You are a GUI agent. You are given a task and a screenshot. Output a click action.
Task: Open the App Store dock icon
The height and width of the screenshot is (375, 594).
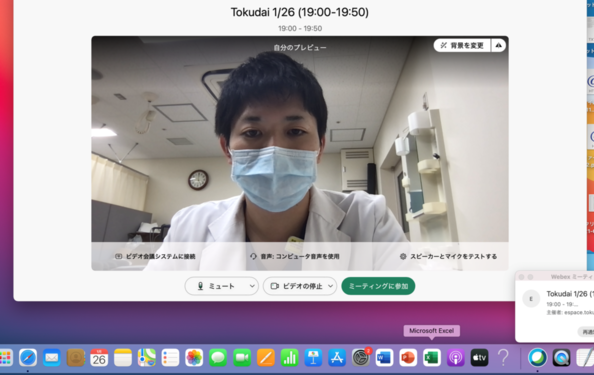coord(337,358)
